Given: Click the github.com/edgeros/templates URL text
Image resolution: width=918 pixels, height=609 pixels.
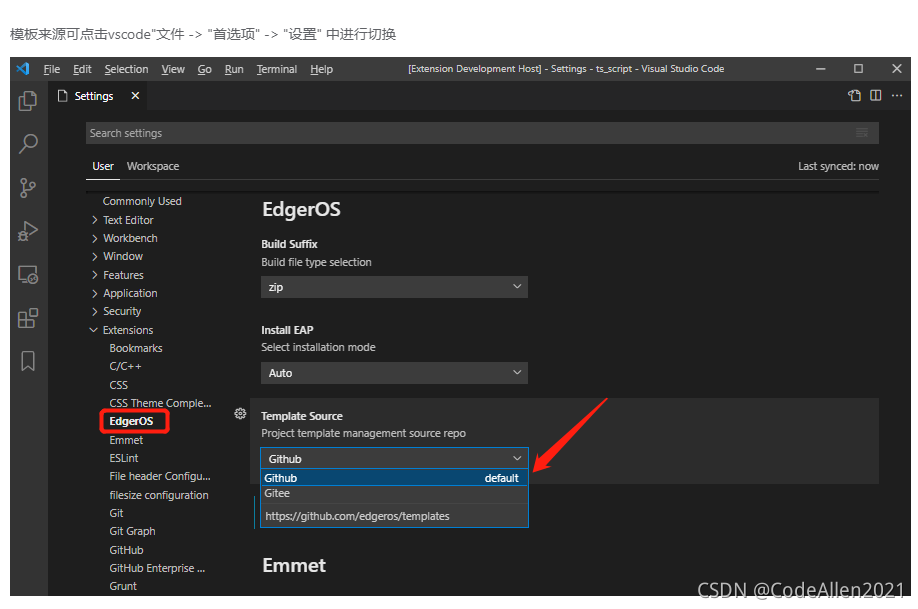Looking at the screenshot, I should pyautogui.click(x=357, y=516).
